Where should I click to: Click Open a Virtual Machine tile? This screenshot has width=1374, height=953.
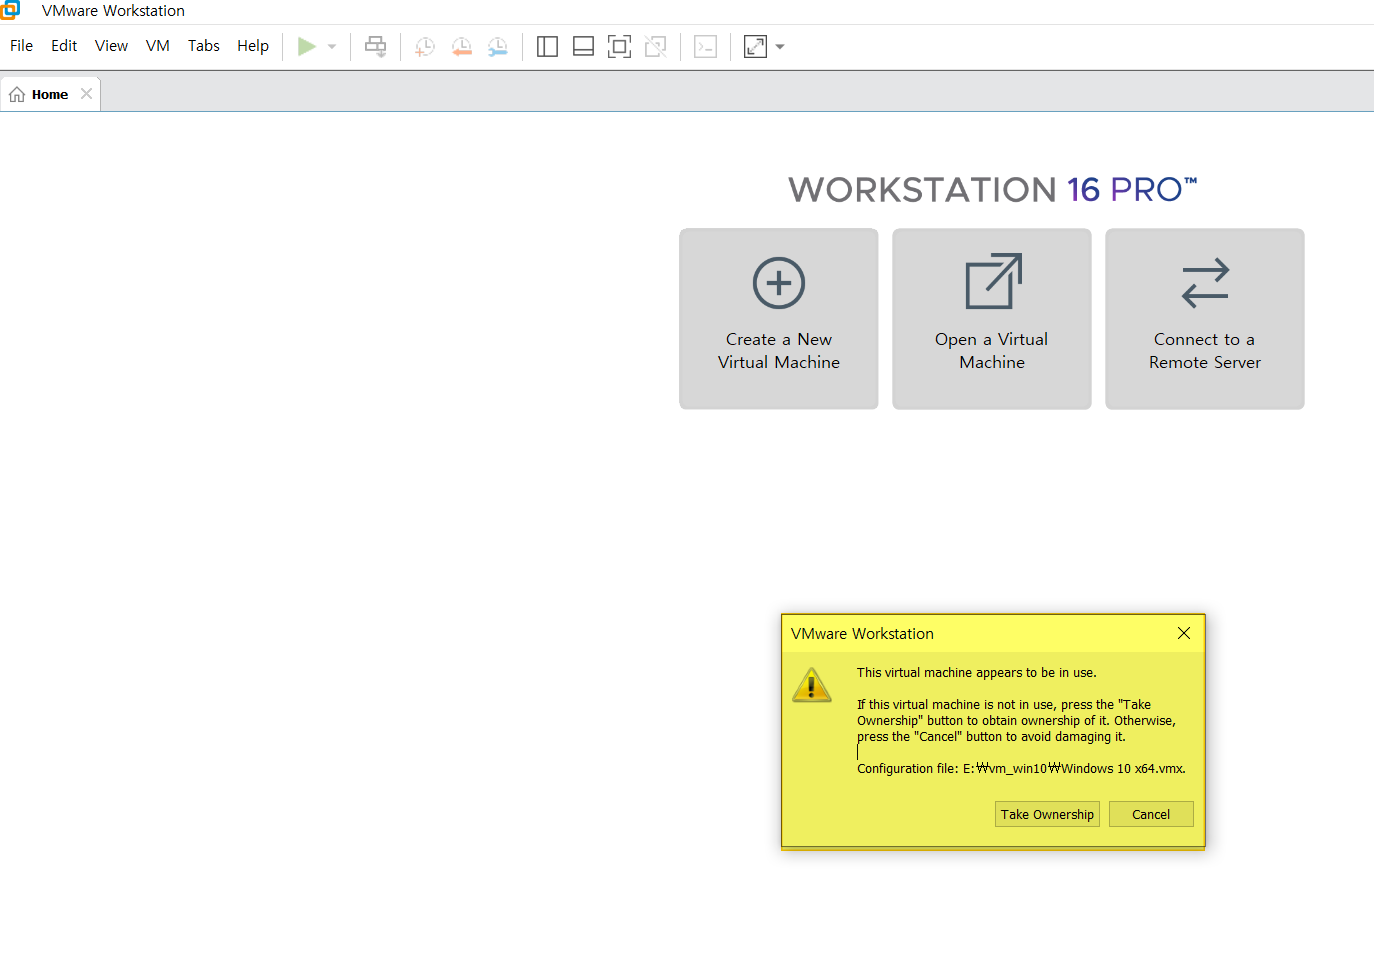tap(992, 319)
